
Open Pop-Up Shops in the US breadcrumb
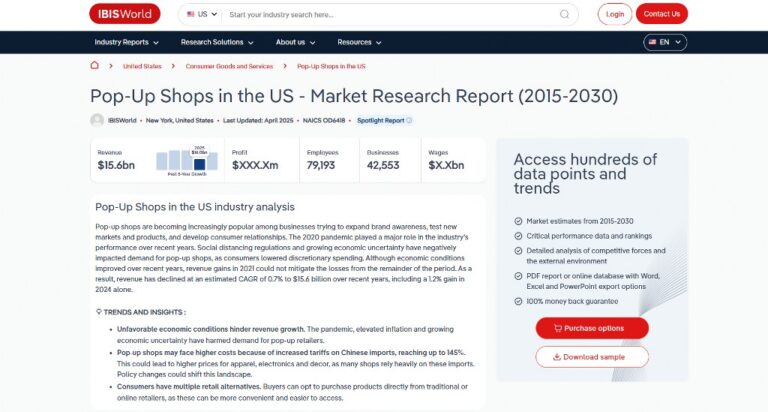tap(331, 66)
